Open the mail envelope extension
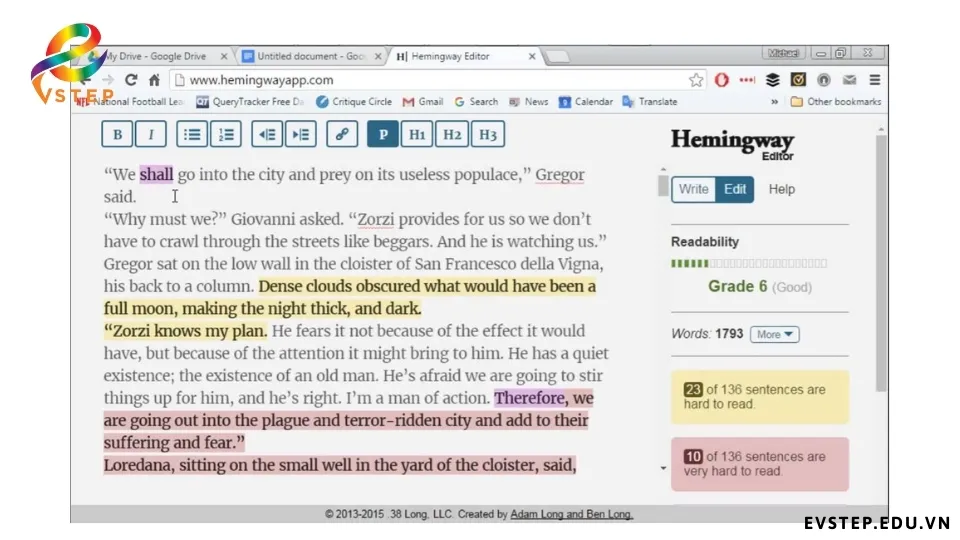The image size is (960, 540). tap(849, 80)
